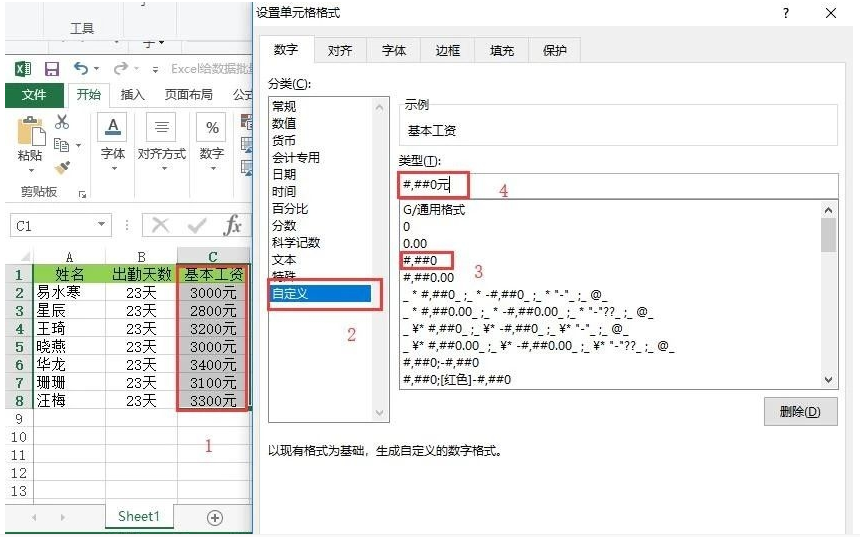Open the 文件 File tab
This screenshot has height=537, width=860.
pyautogui.click(x=34, y=95)
